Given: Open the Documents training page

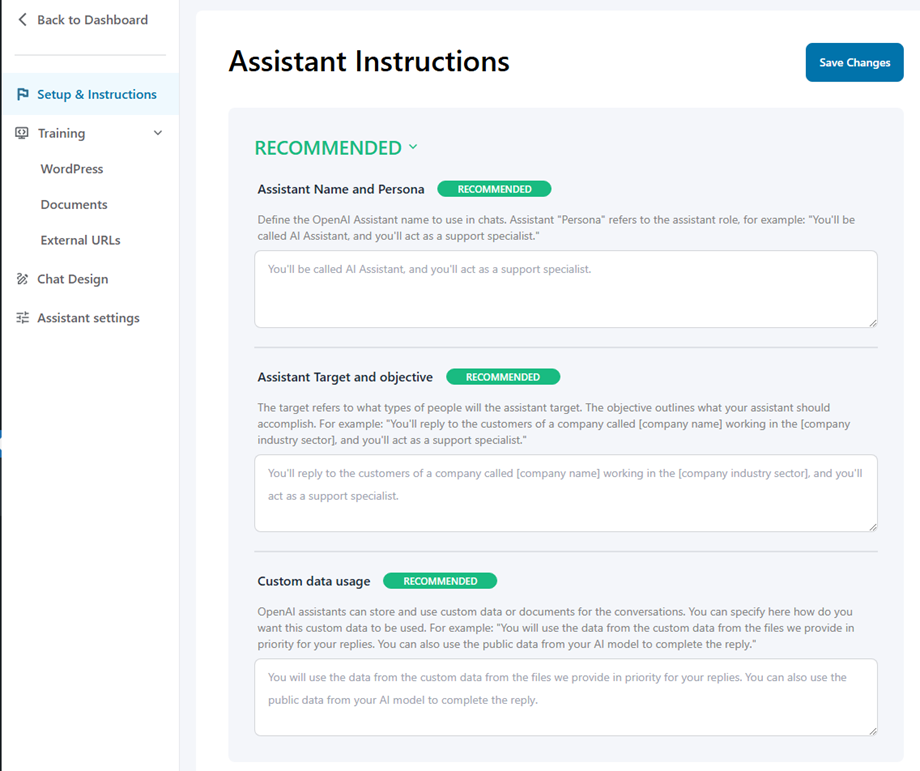Looking at the screenshot, I should 74,204.
